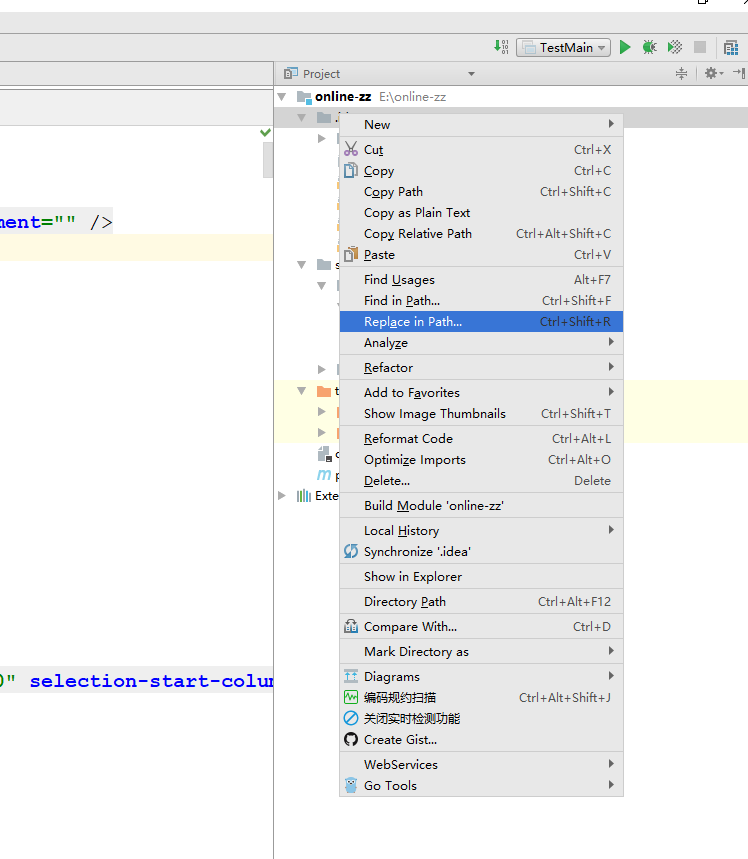Collapse the orange target folder arrow

pyautogui.click(x=302, y=391)
